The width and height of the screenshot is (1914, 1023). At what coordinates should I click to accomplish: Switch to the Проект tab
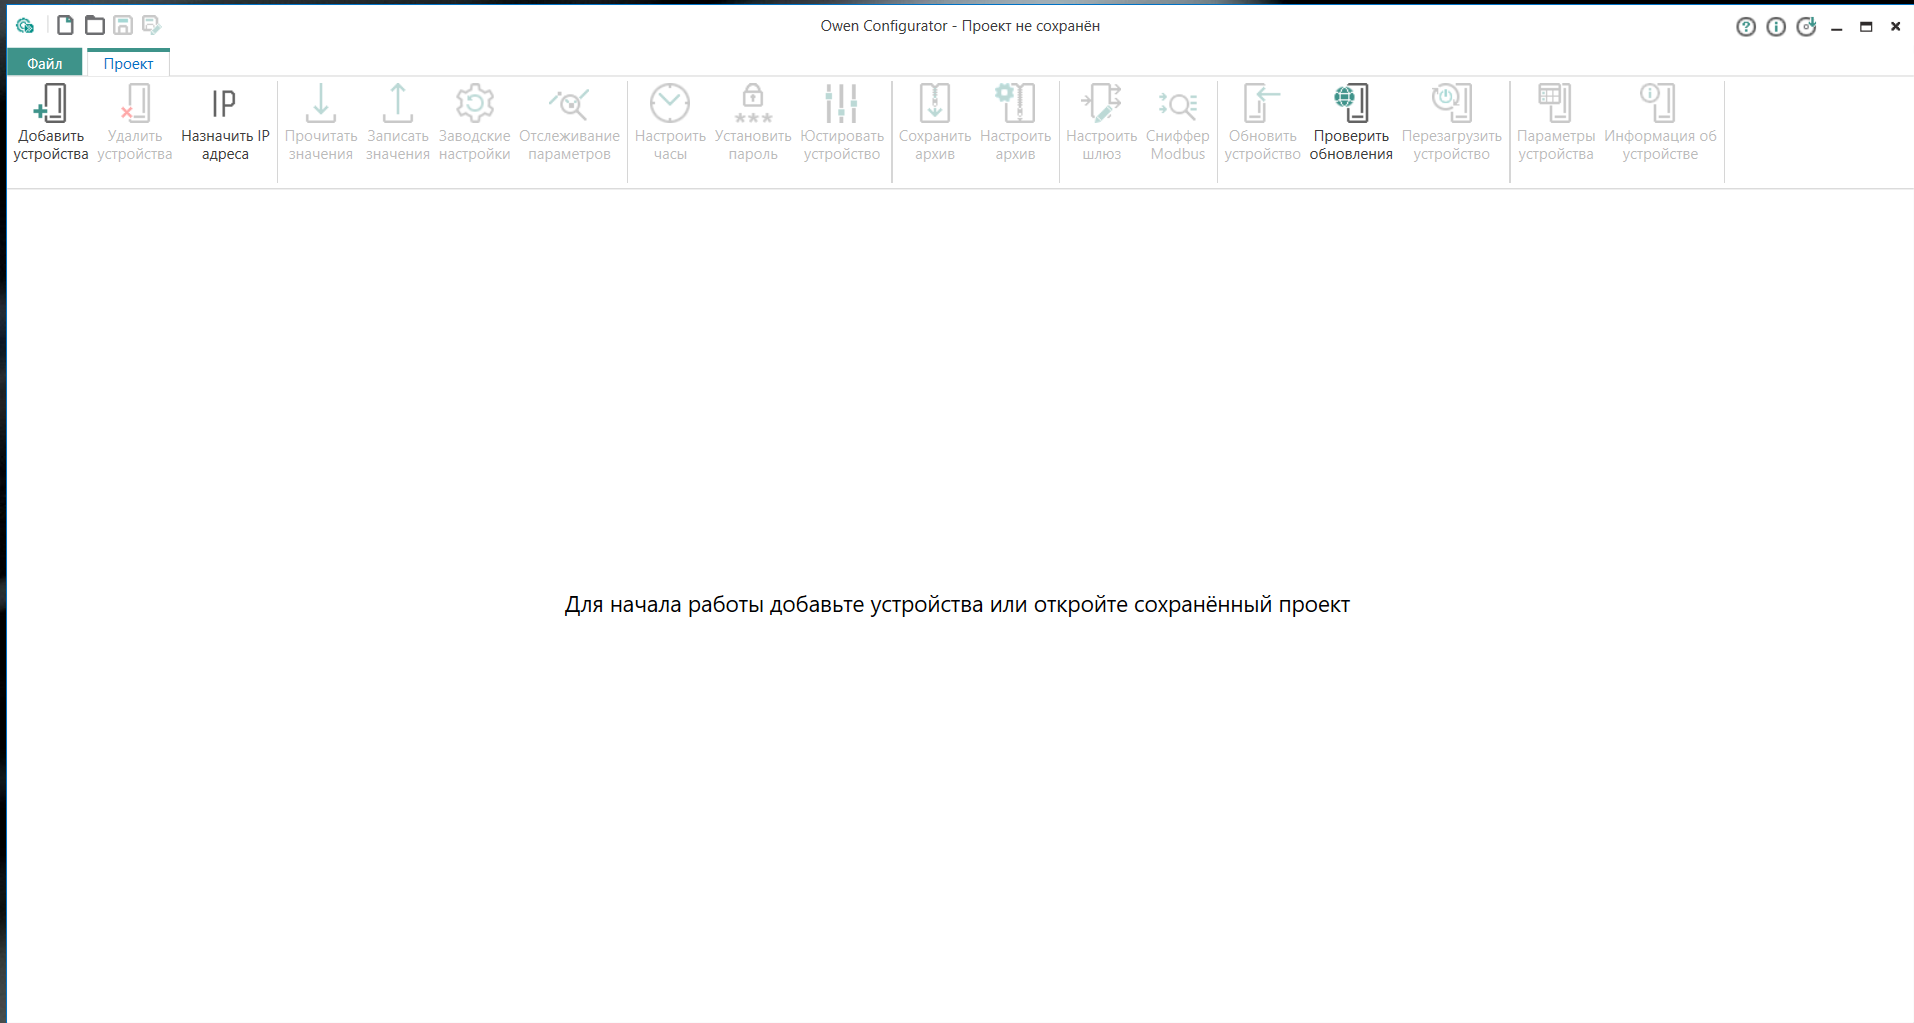(128, 63)
